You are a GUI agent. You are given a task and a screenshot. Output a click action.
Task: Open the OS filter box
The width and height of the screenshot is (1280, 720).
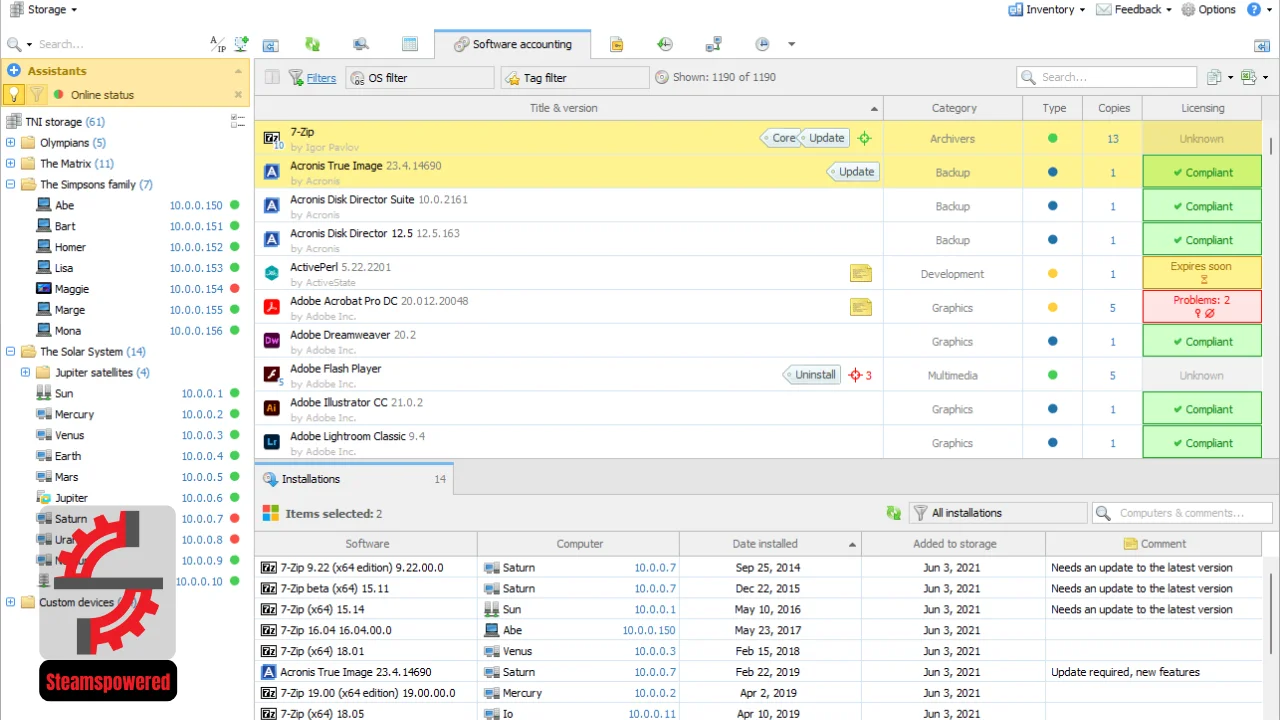(420, 78)
